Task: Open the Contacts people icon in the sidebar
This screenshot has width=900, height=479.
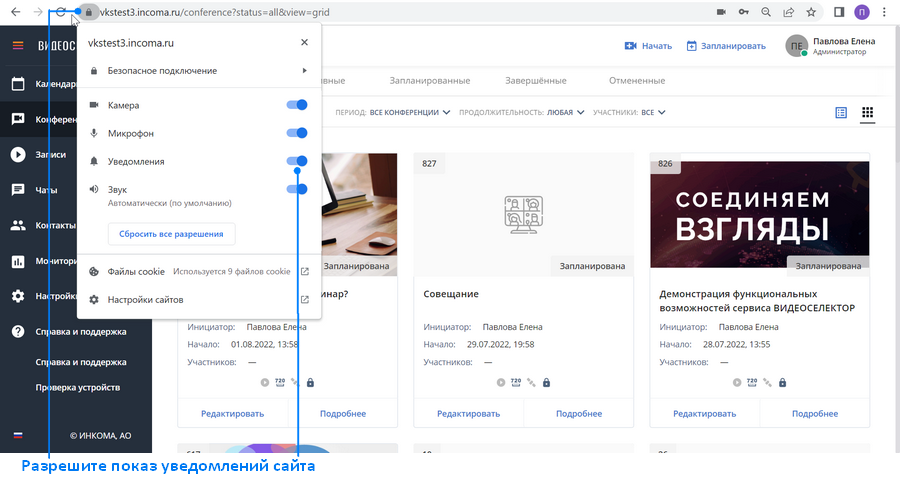Action: point(18,225)
